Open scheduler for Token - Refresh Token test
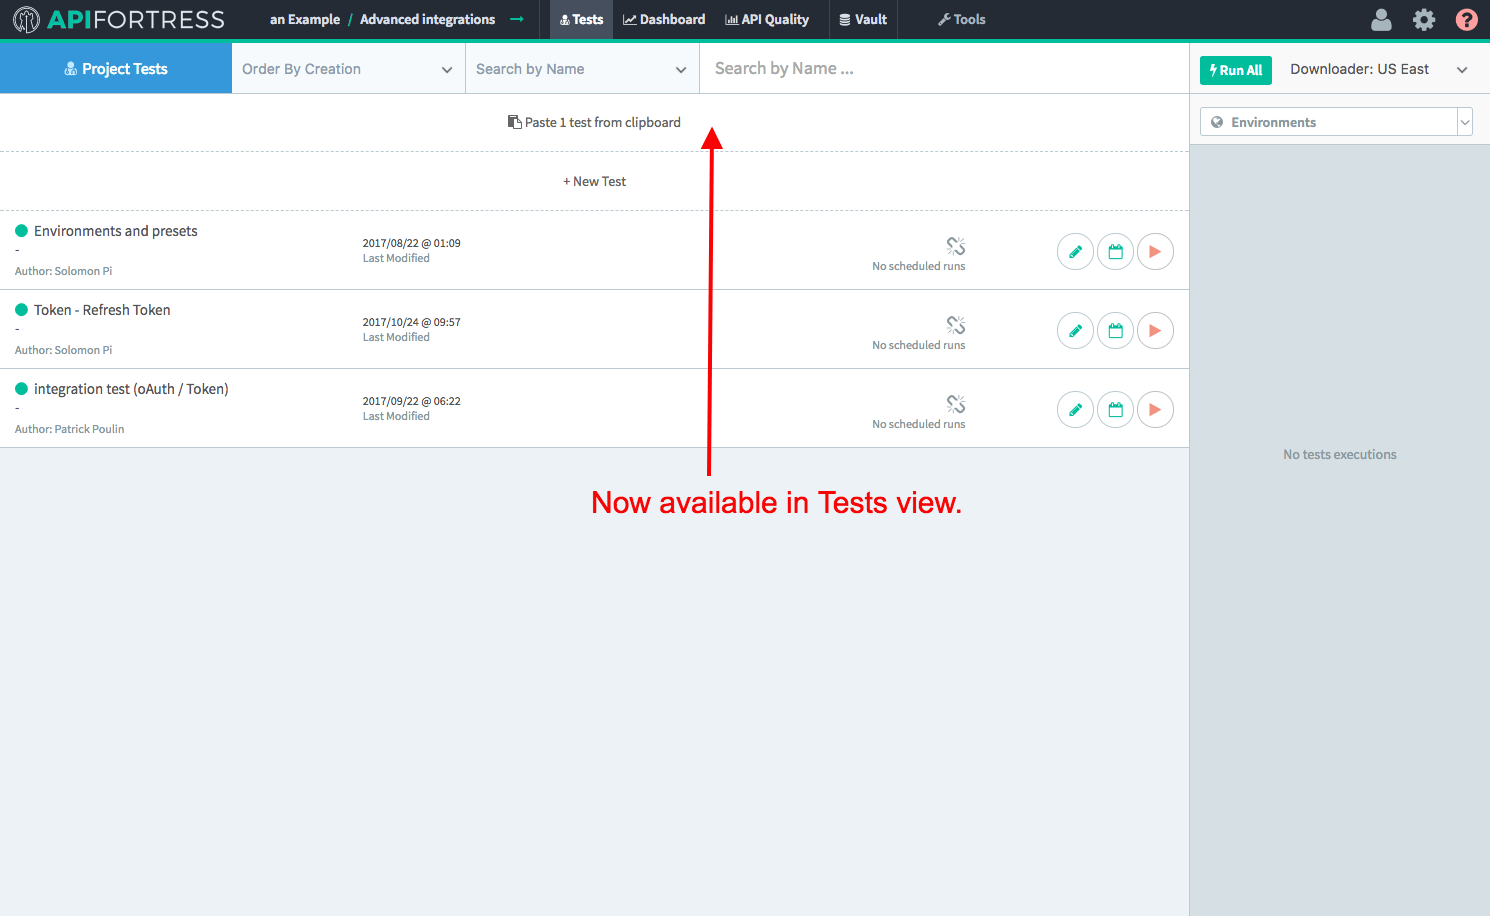The image size is (1490, 916). pyautogui.click(x=1115, y=331)
